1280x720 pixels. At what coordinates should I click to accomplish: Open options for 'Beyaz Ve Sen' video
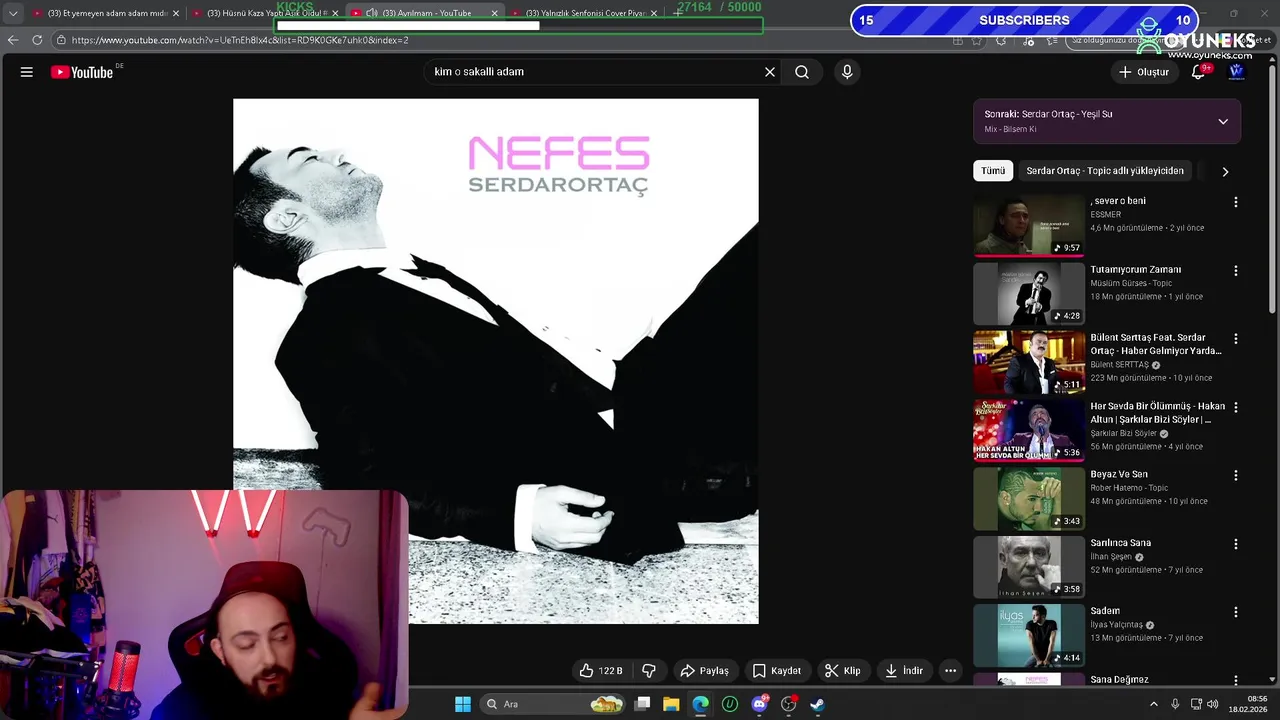coord(1236,476)
